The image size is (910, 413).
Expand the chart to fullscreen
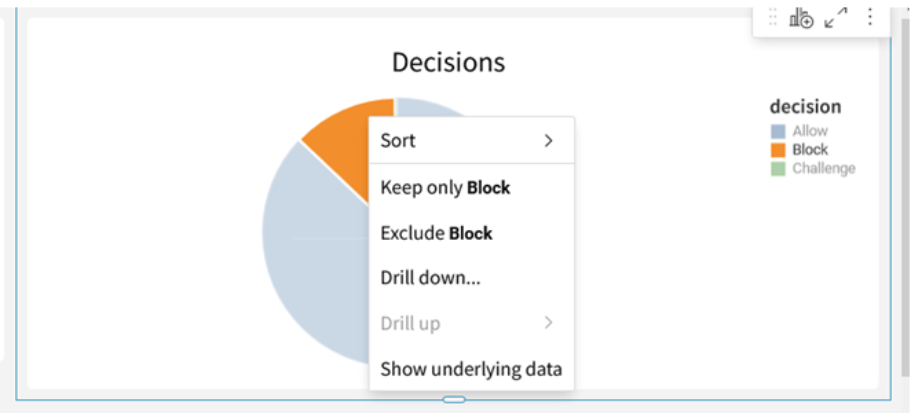pos(836,18)
